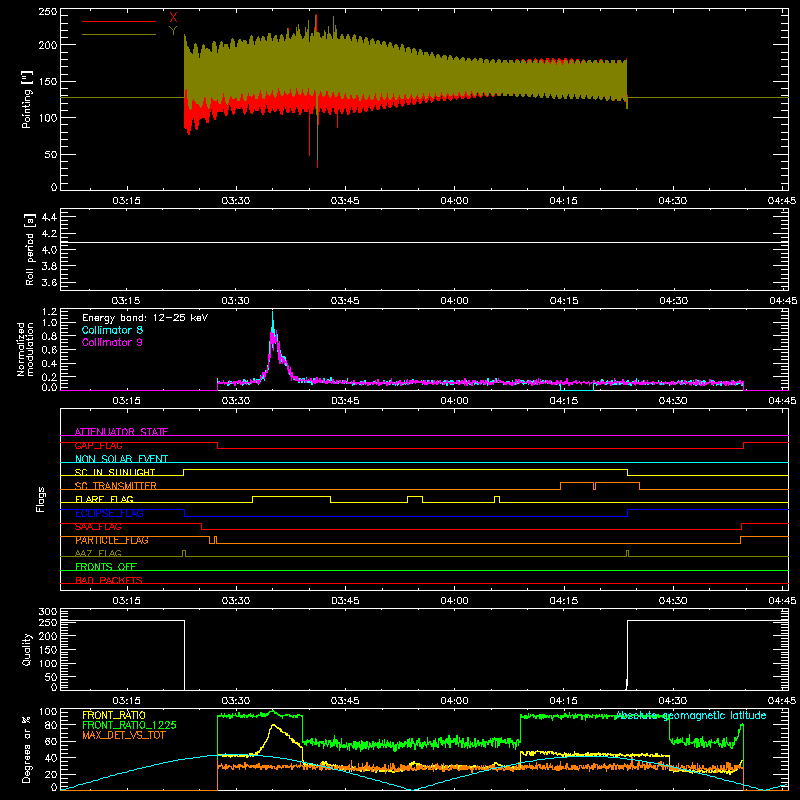Click the red legend line sample for X
Image resolution: width=800 pixels, height=800 pixels.
tap(119, 21)
